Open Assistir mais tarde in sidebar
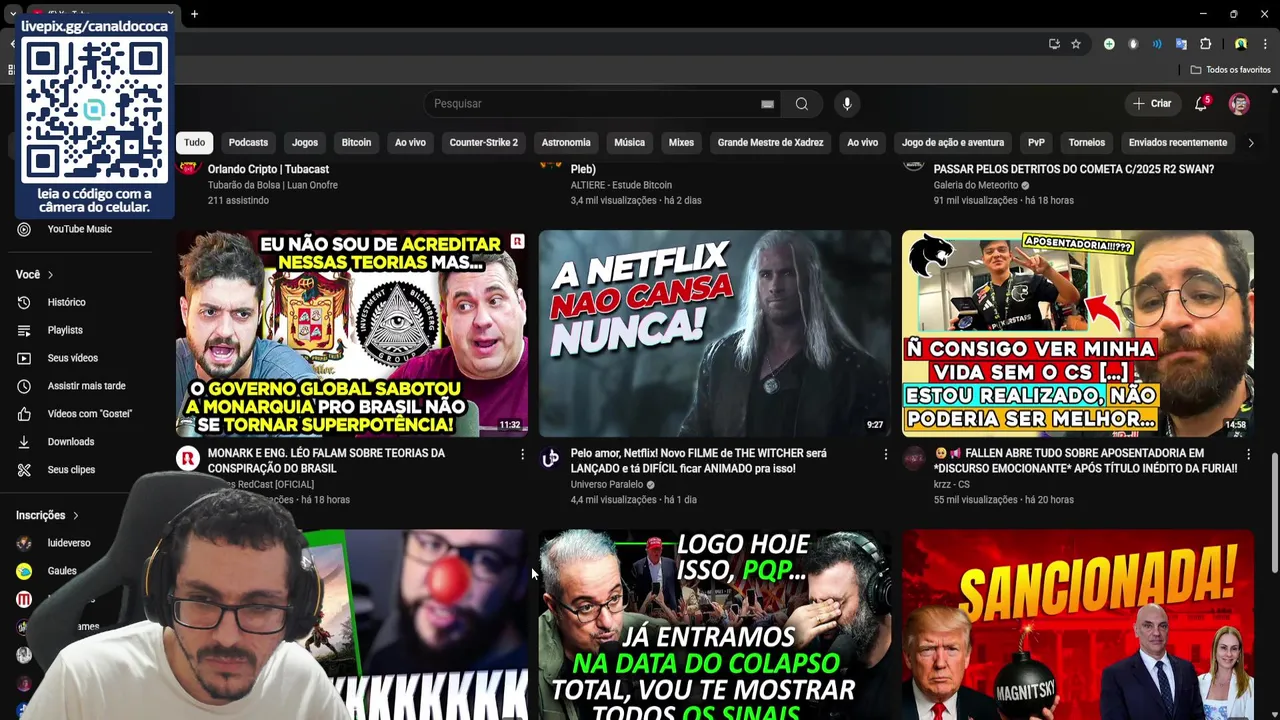The image size is (1280, 720). [86, 386]
